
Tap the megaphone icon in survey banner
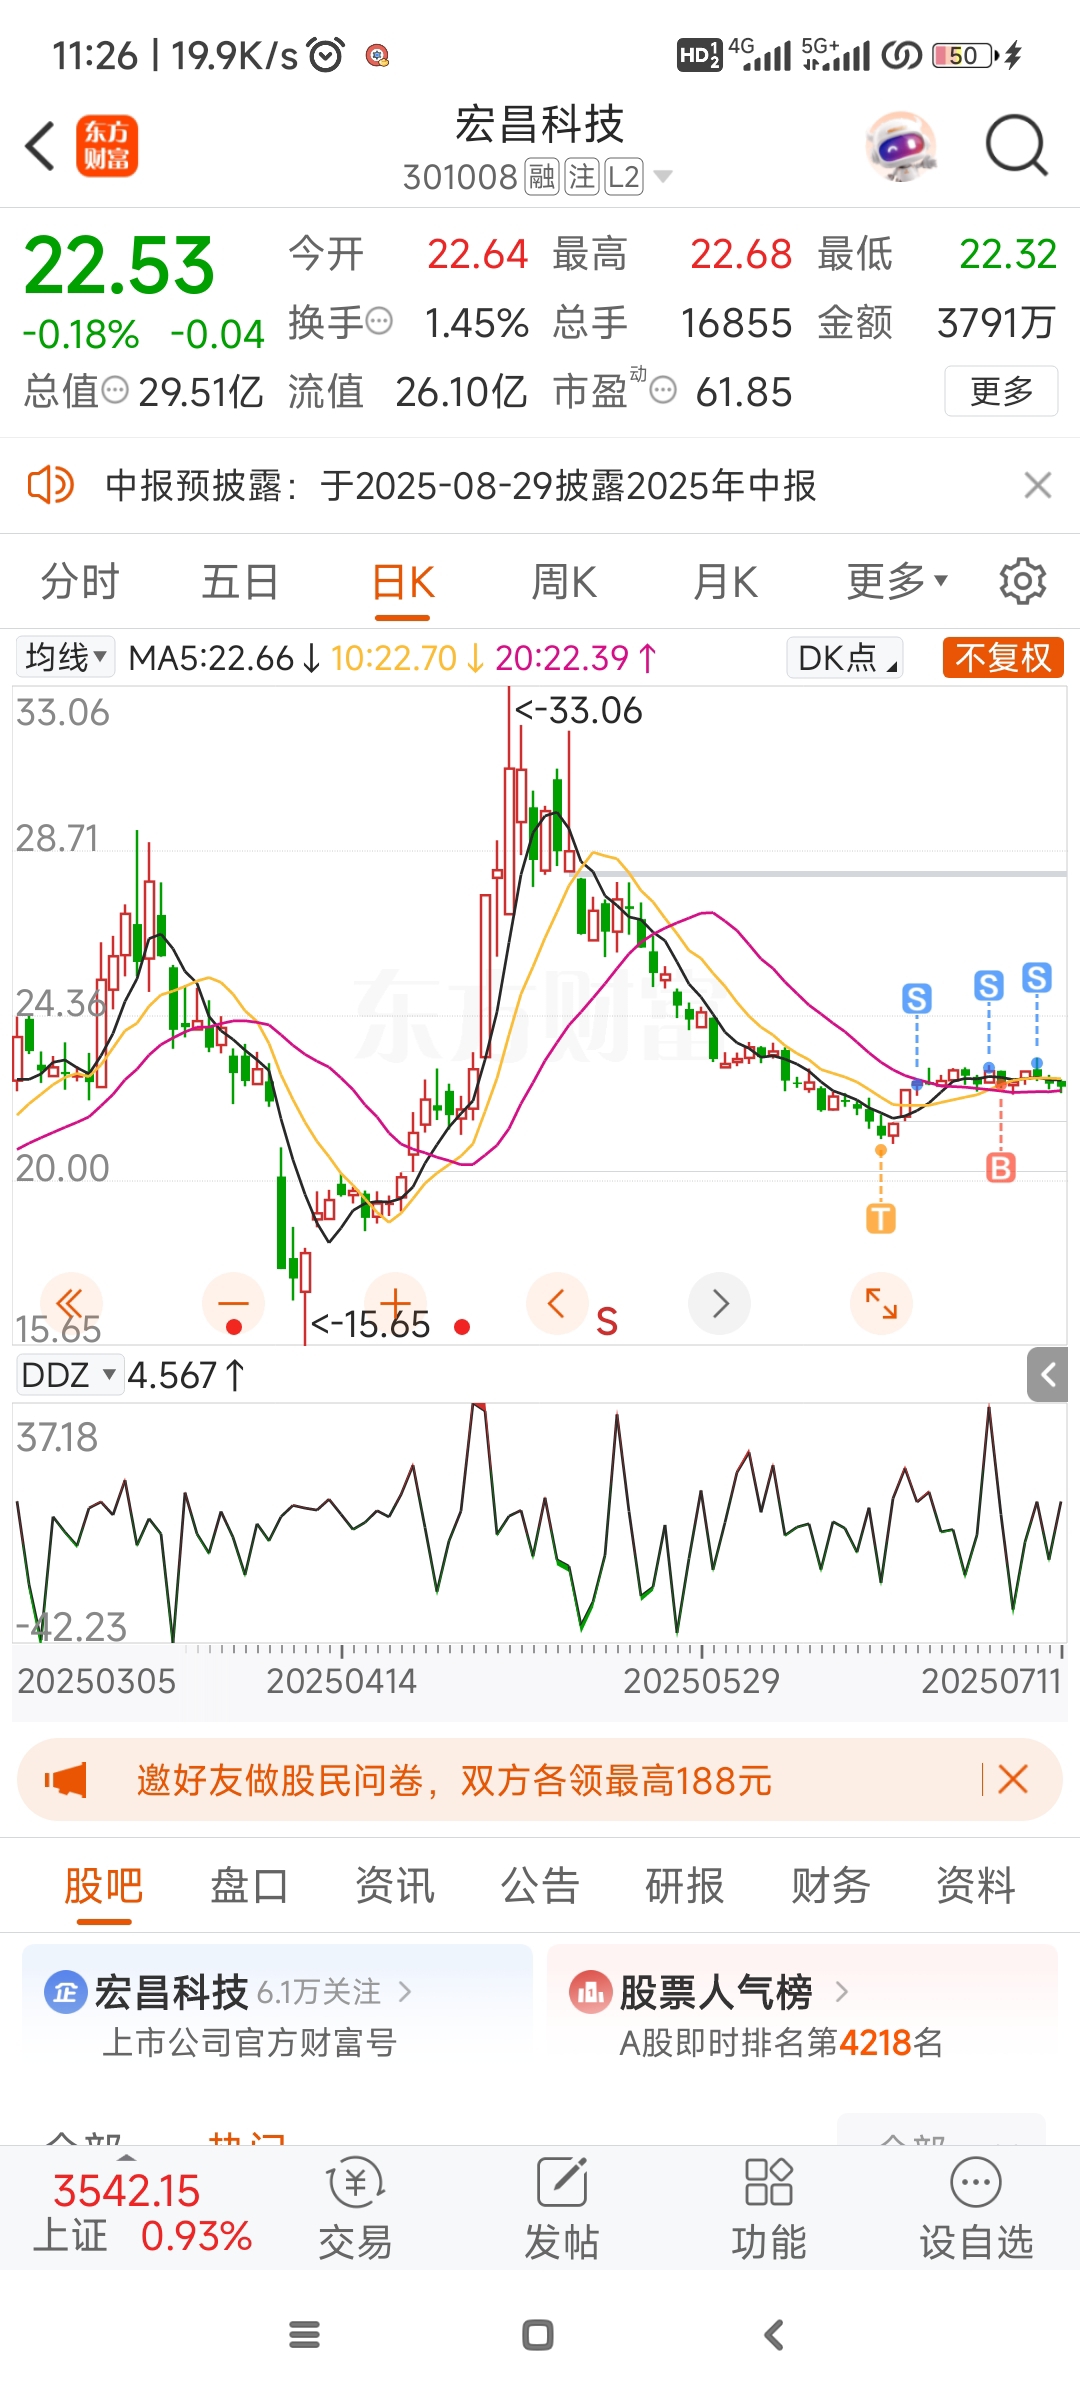click(x=65, y=1780)
